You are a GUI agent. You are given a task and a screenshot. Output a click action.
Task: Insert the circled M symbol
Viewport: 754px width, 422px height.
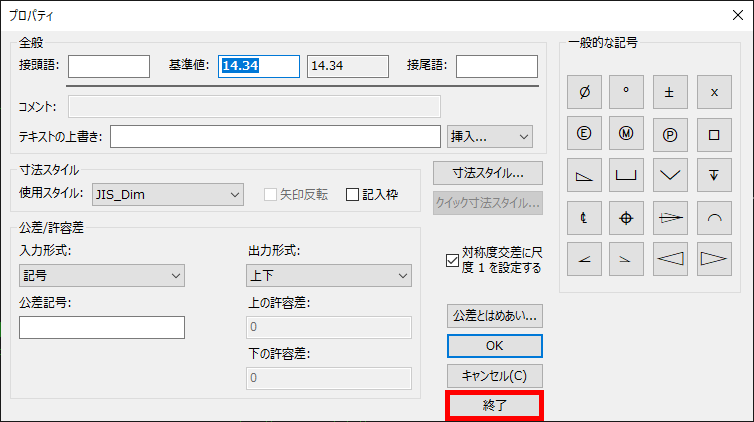[x=627, y=133]
